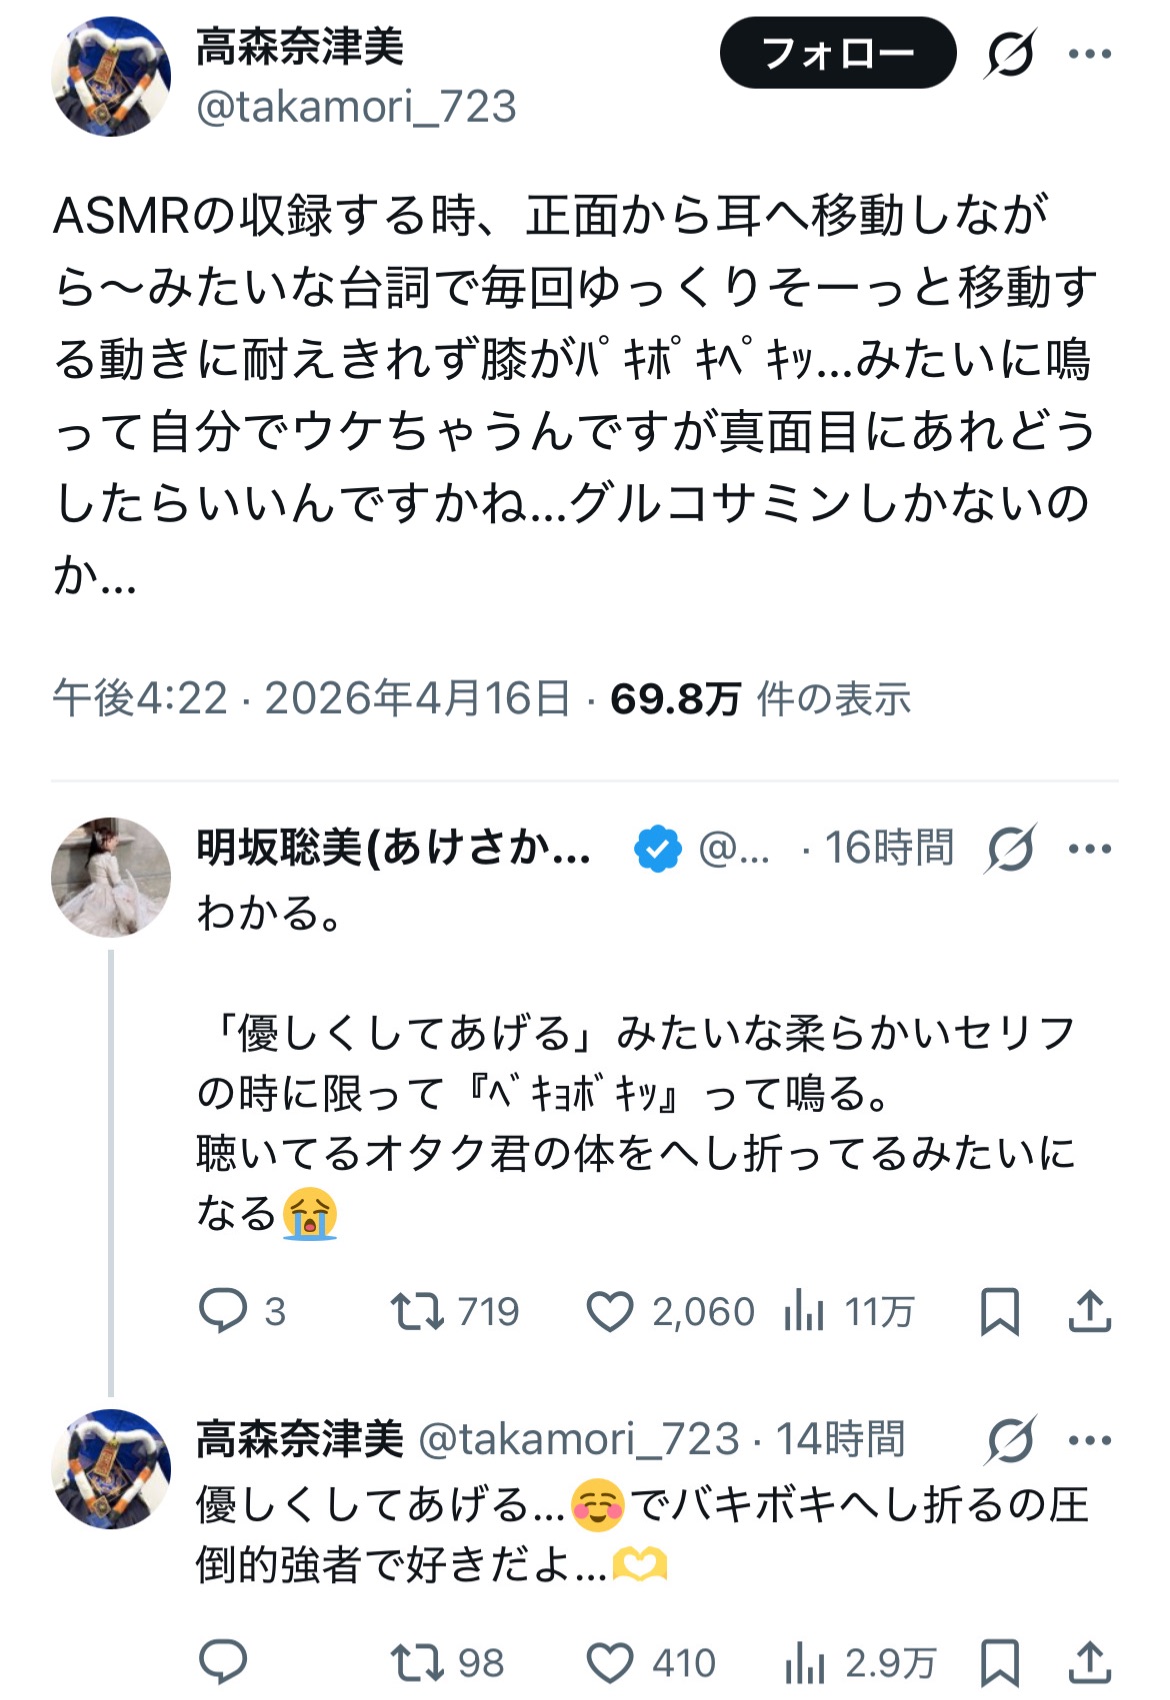This screenshot has height=1700, width=1170.
Task: Open more options on the 14時間 reply
Action: (1090, 1440)
